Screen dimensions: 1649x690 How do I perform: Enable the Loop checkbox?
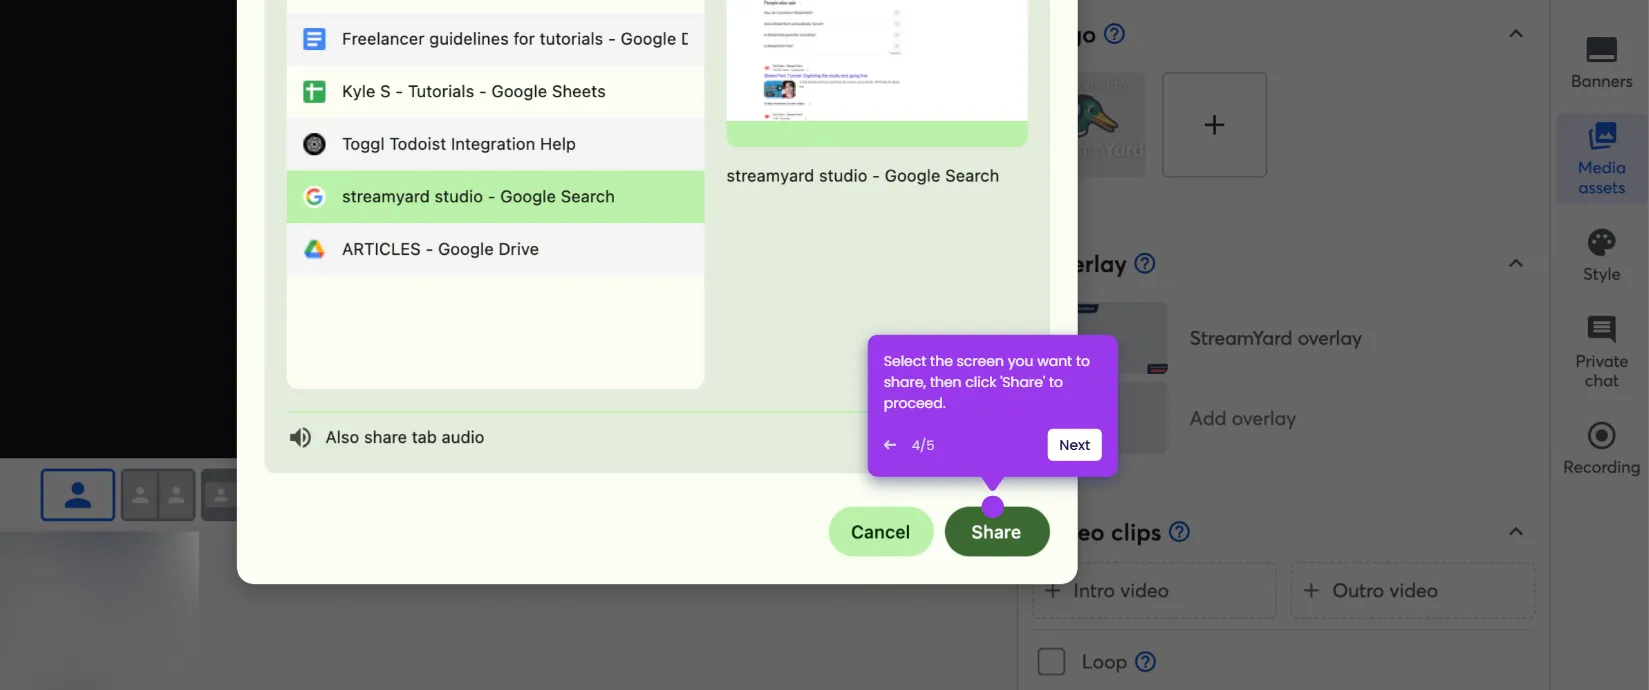[x=1051, y=662]
